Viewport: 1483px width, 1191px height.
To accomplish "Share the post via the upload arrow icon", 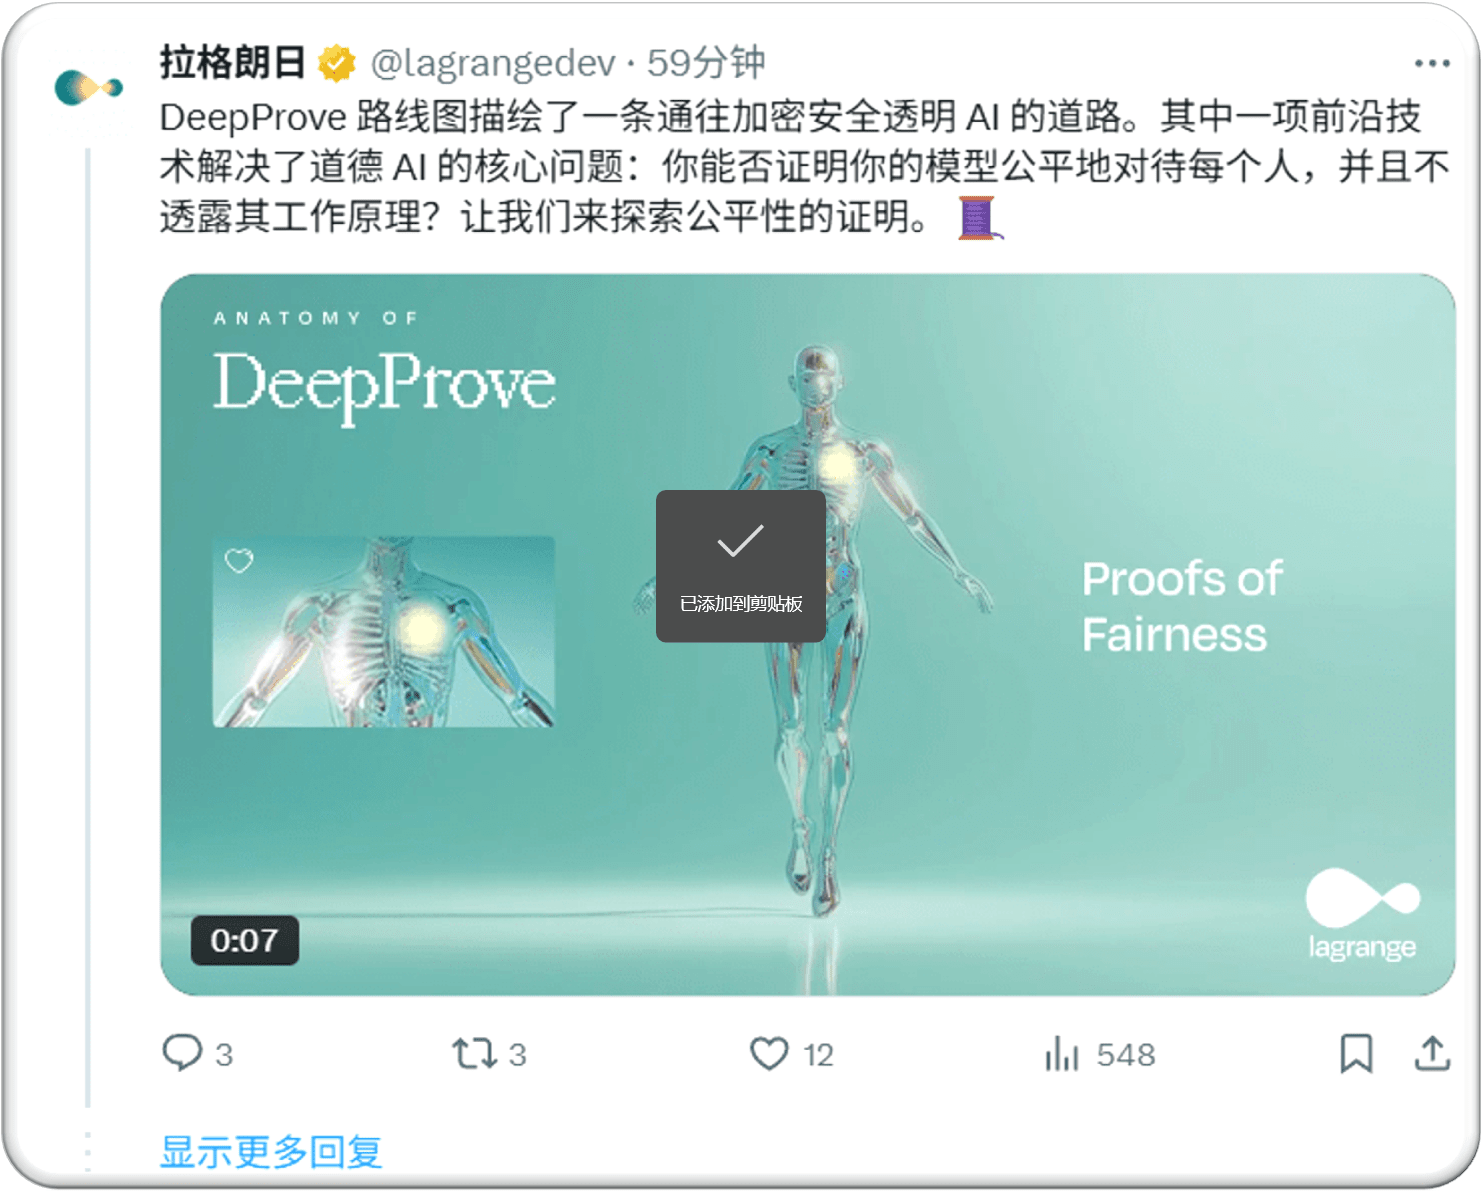I will (1432, 1053).
